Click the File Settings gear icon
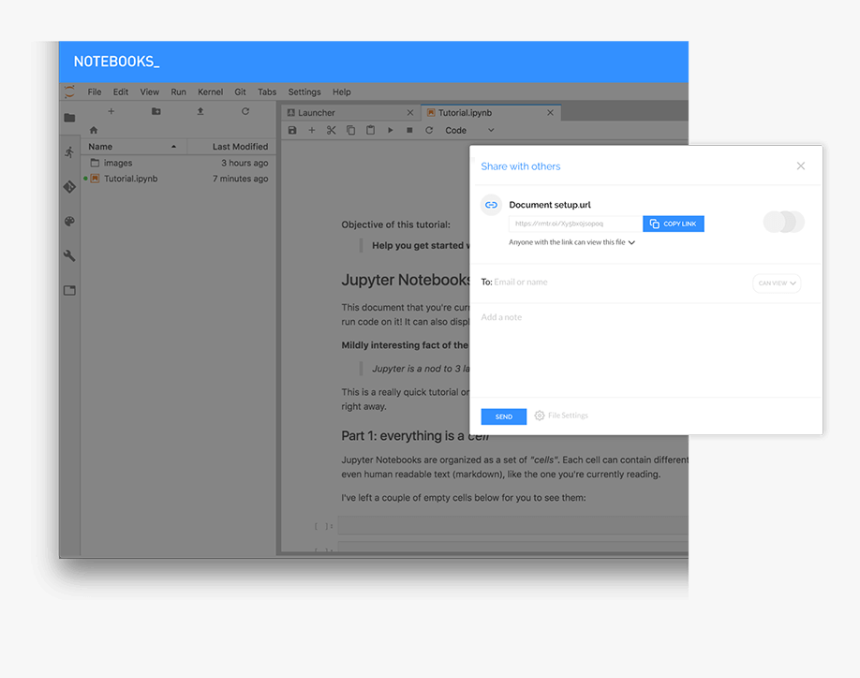Viewport: 860px width, 678px height. click(x=540, y=415)
